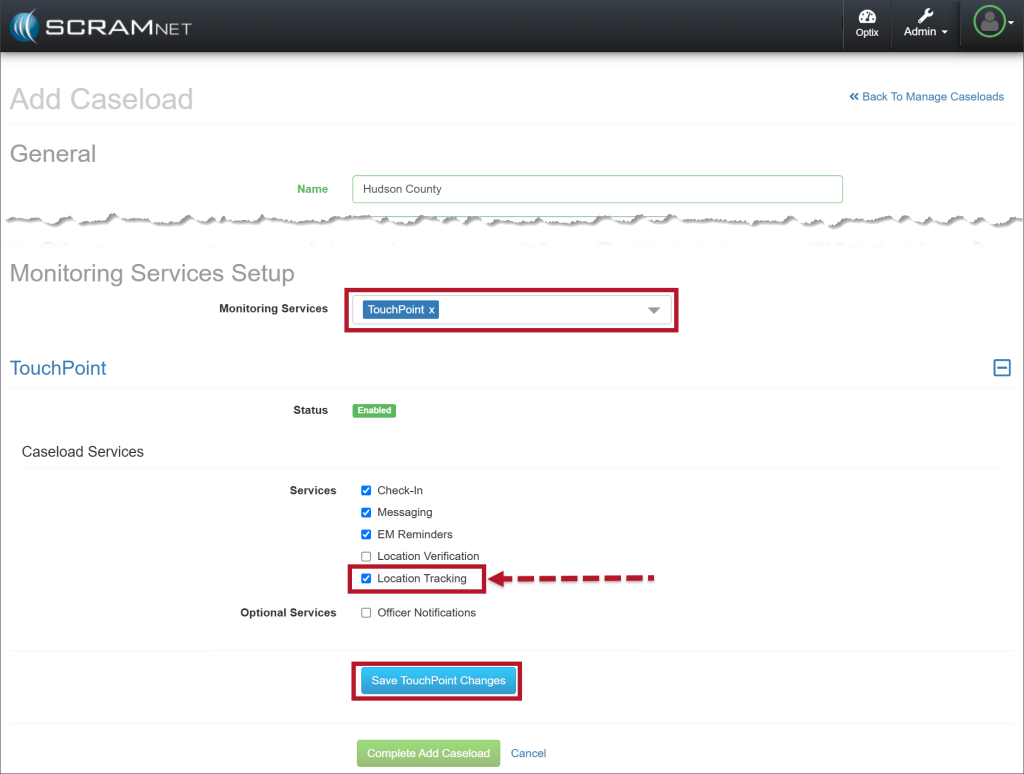Enable Location Verification checkbox

pyautogui.click(x=366, y=557)
